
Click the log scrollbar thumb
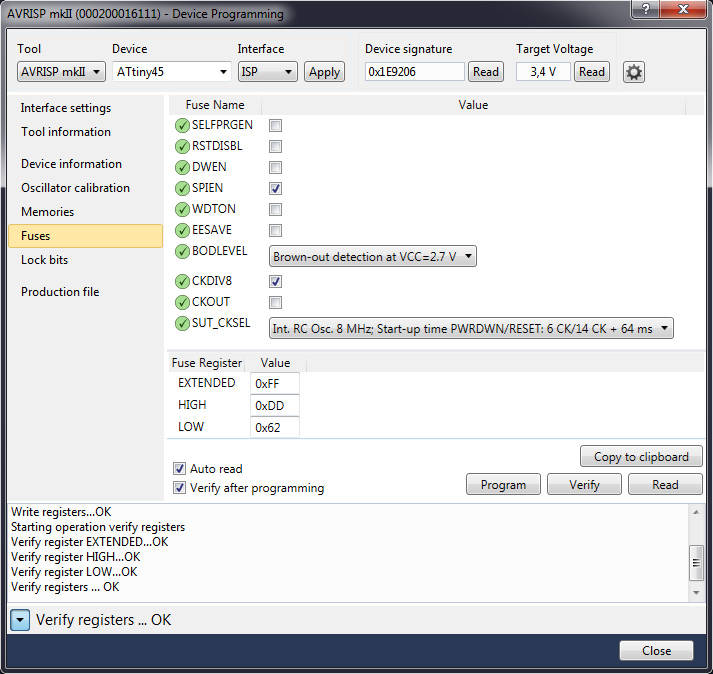pyautogui.click(x=696, y=563)
